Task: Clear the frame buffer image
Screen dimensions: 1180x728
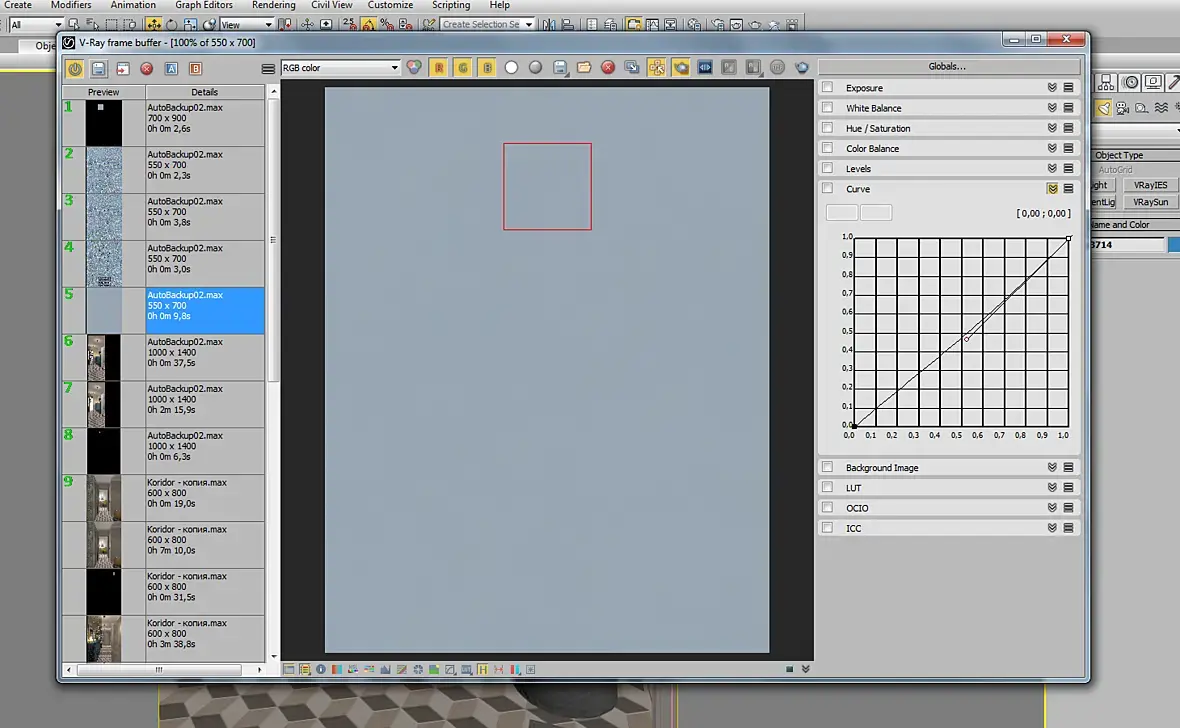Action: (x=608, y=68)
